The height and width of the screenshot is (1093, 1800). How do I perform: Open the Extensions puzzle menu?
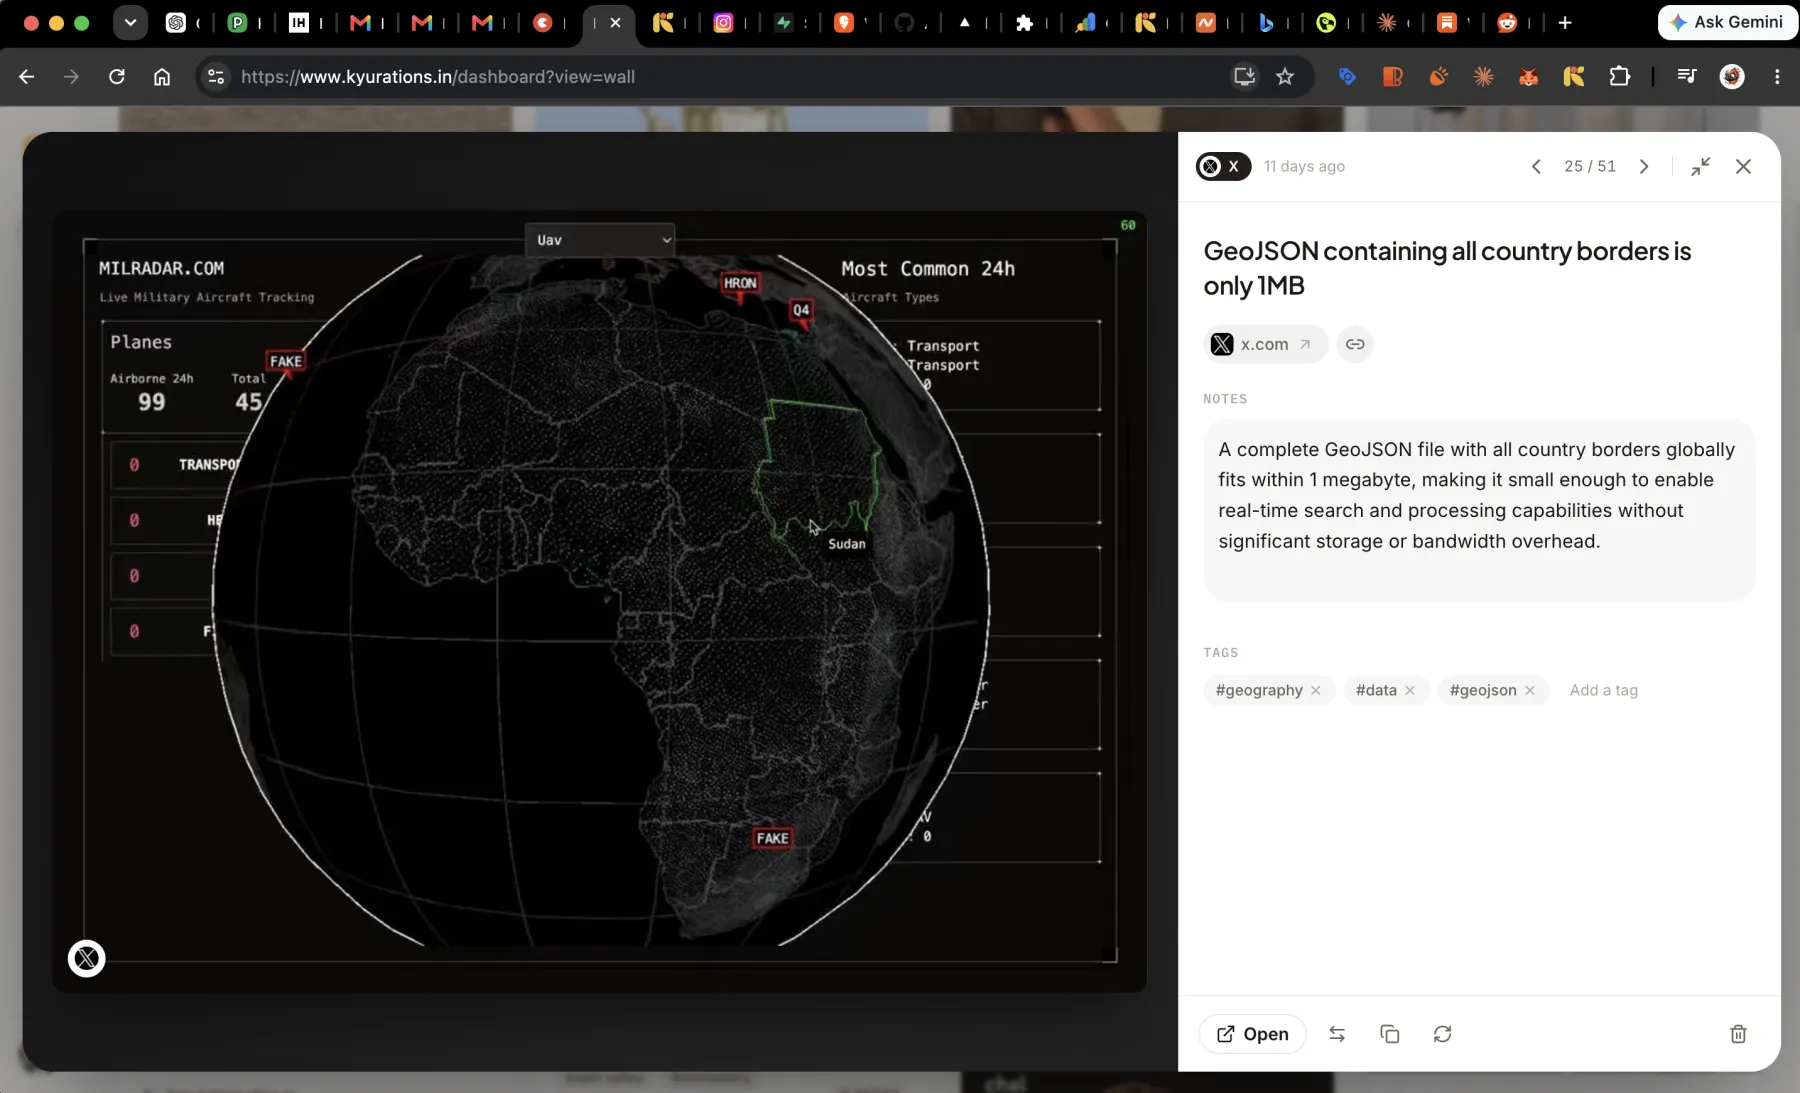[x=1619, y=77]
